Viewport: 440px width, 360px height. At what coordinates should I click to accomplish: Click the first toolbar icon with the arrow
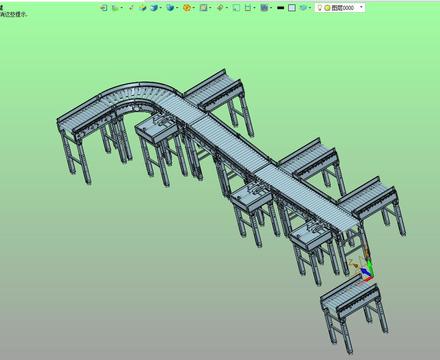(x=104, y=8)
